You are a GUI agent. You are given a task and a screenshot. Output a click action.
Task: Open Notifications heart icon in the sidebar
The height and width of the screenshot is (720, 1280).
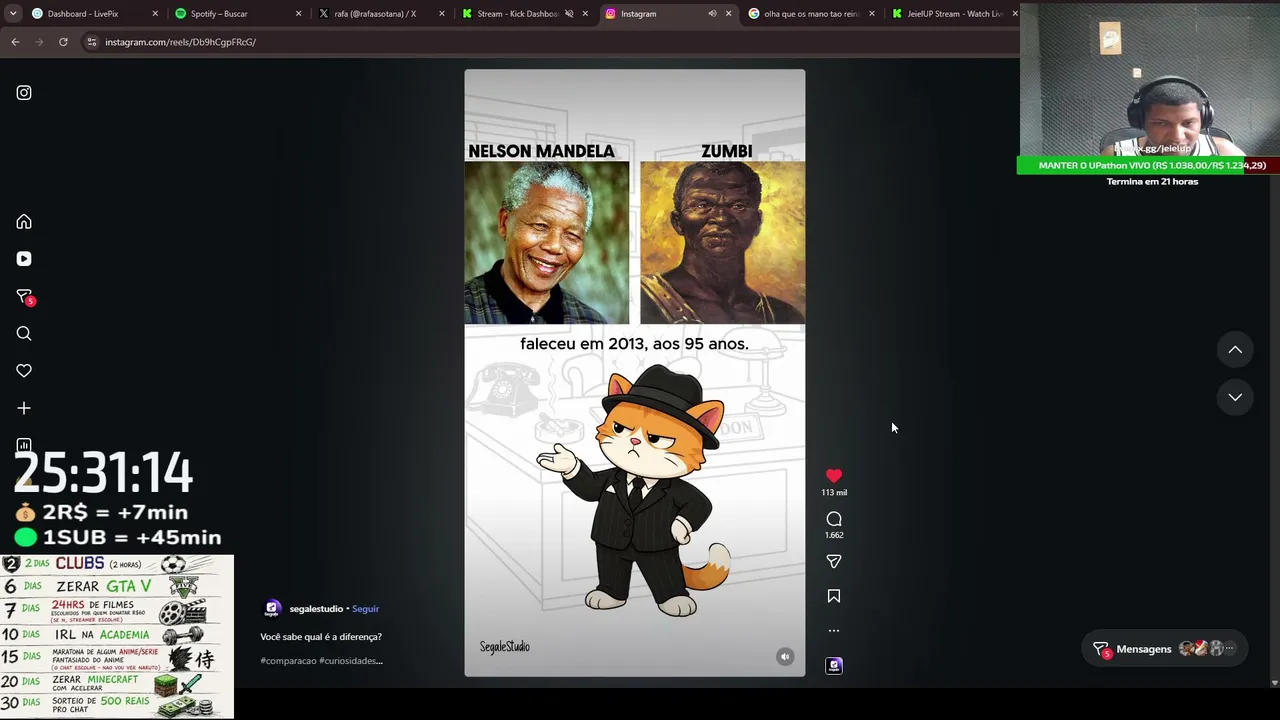click(x=24, y=371)
